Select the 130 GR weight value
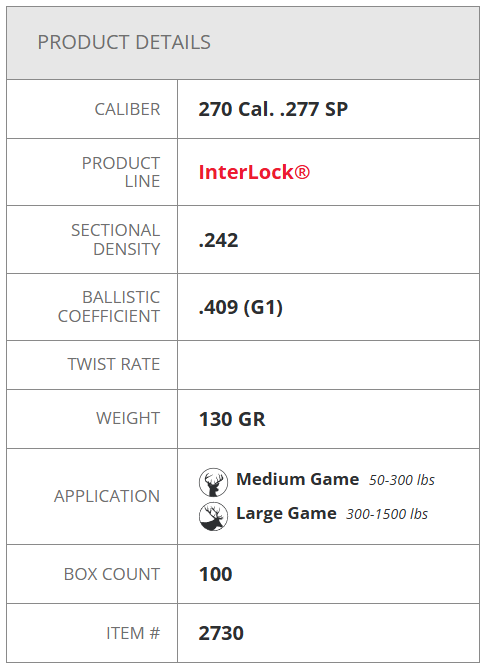This screenshot has height=667, width=485. click(232, 419)
